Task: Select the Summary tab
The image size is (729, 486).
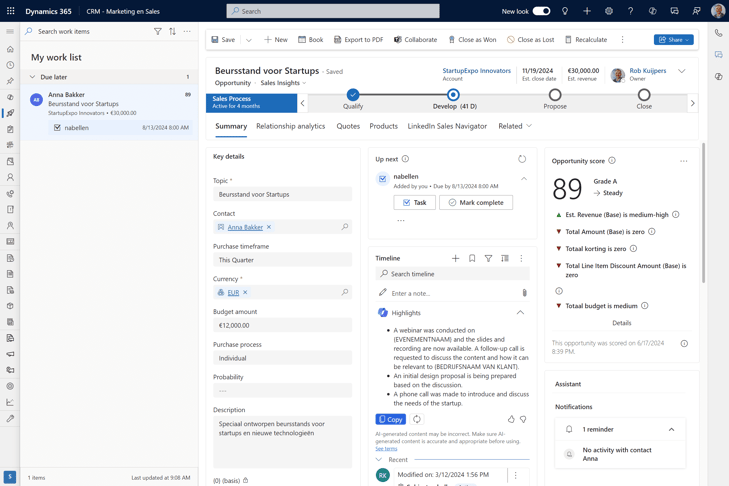Action: [x=231, y=126]
